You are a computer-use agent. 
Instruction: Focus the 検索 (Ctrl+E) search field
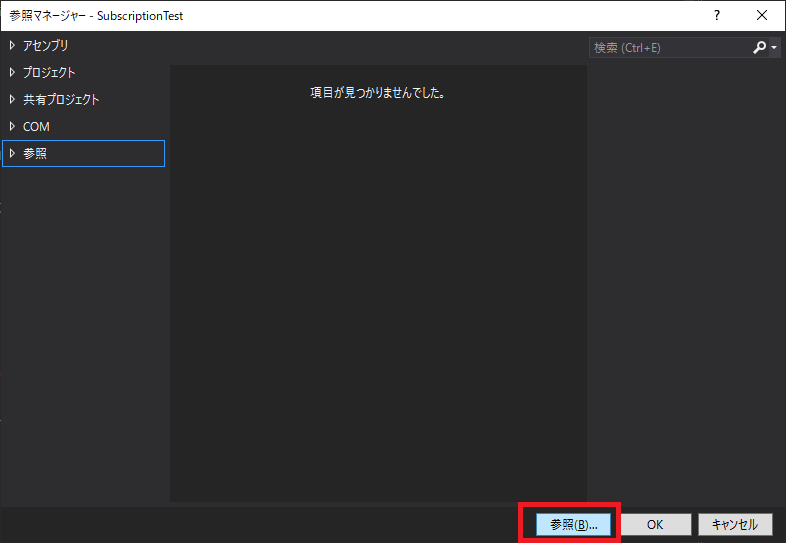pyautogui.click(x=670, y=48)
